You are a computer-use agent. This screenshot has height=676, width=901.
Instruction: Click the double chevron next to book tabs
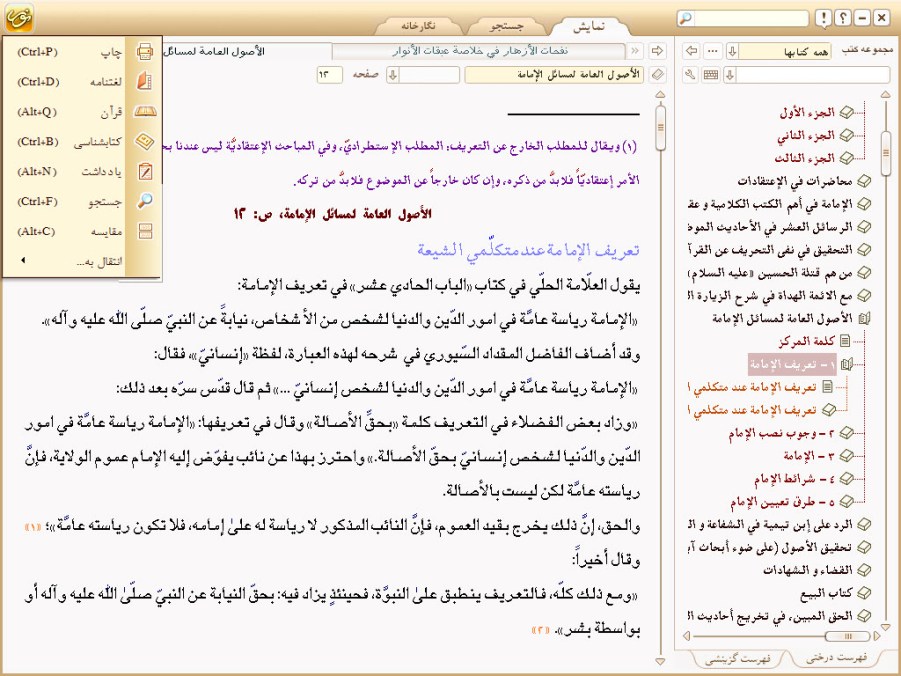(635, 51)
